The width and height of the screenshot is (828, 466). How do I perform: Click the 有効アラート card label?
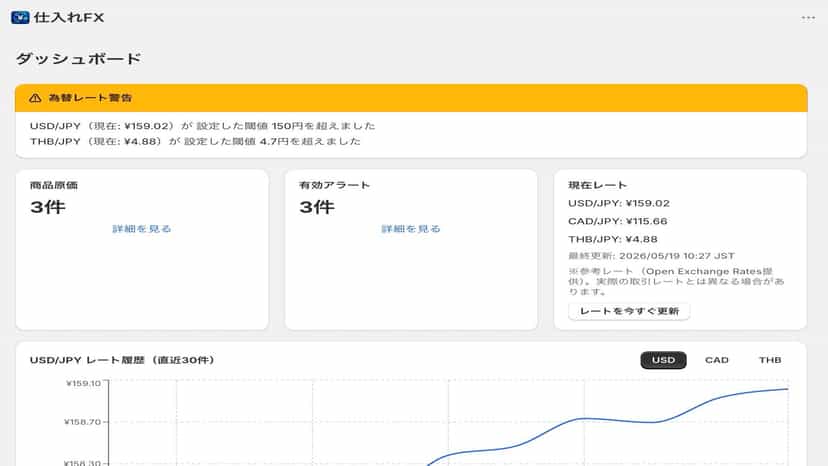(334, 185)
